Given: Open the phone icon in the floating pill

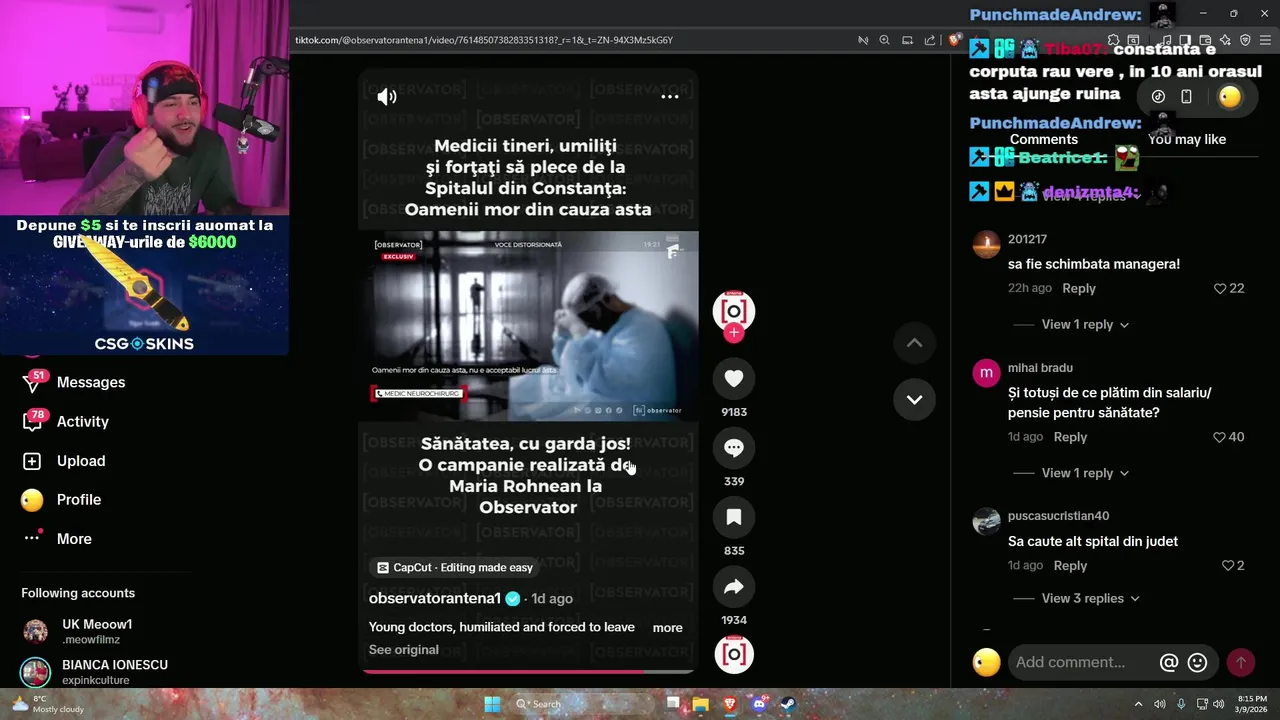Looking at the screenshot, I should (x=1186, y=97).
